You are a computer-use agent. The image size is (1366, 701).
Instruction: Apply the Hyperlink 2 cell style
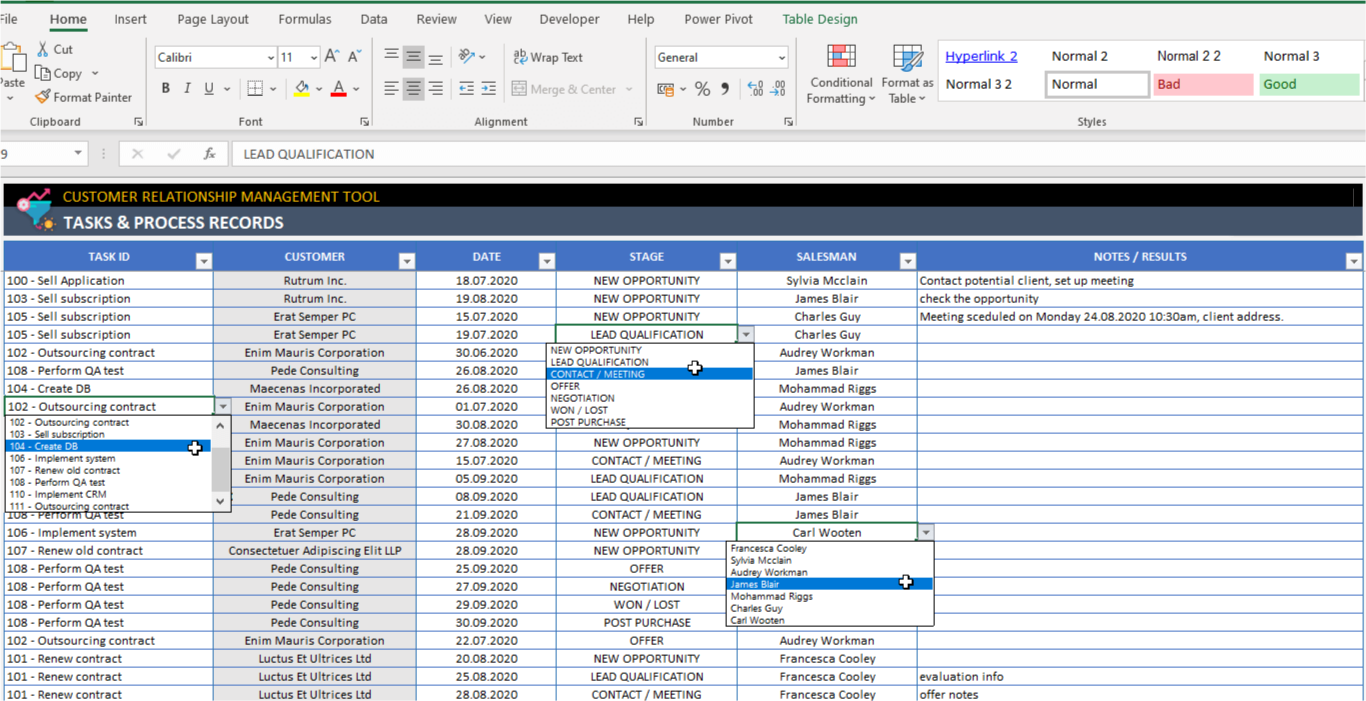pyautogui.click(x=981, y=56)
